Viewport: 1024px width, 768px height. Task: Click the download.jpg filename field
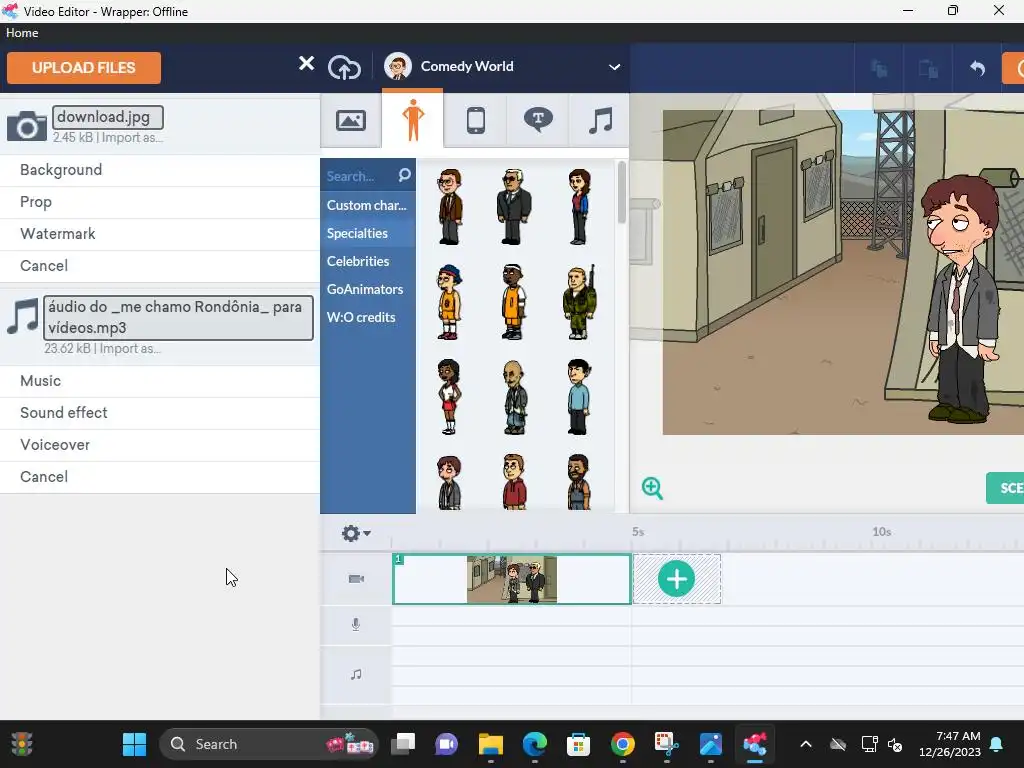tap(108, 118)
